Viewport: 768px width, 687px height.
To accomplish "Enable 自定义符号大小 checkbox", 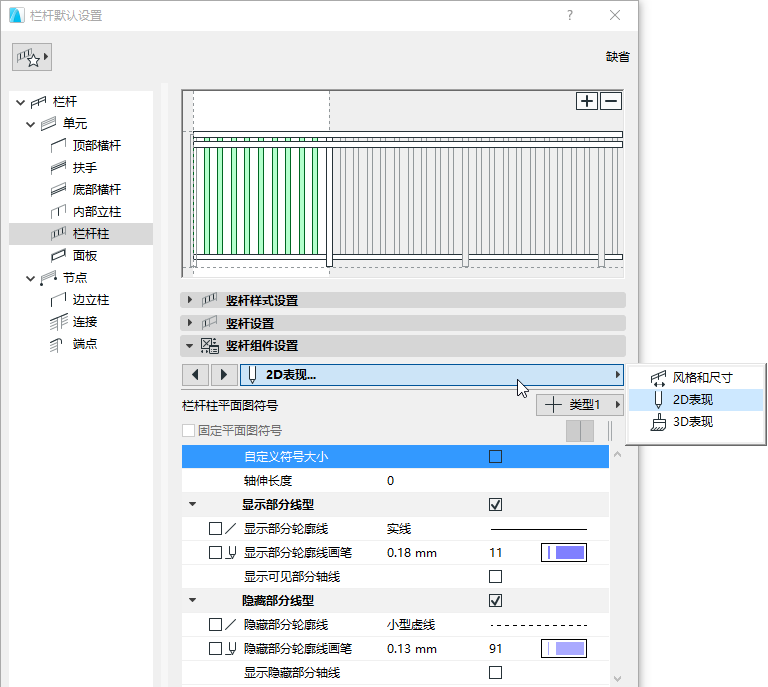I will 495,457.
